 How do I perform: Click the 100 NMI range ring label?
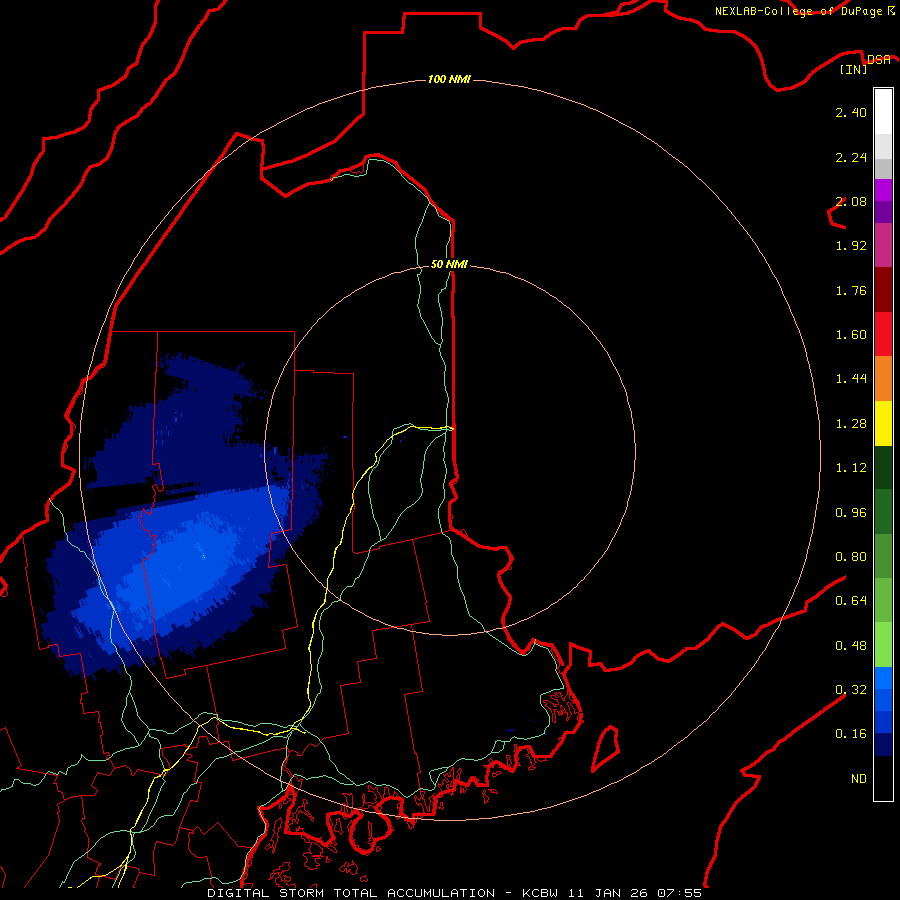pyautogui.click(x=449, y=79)
